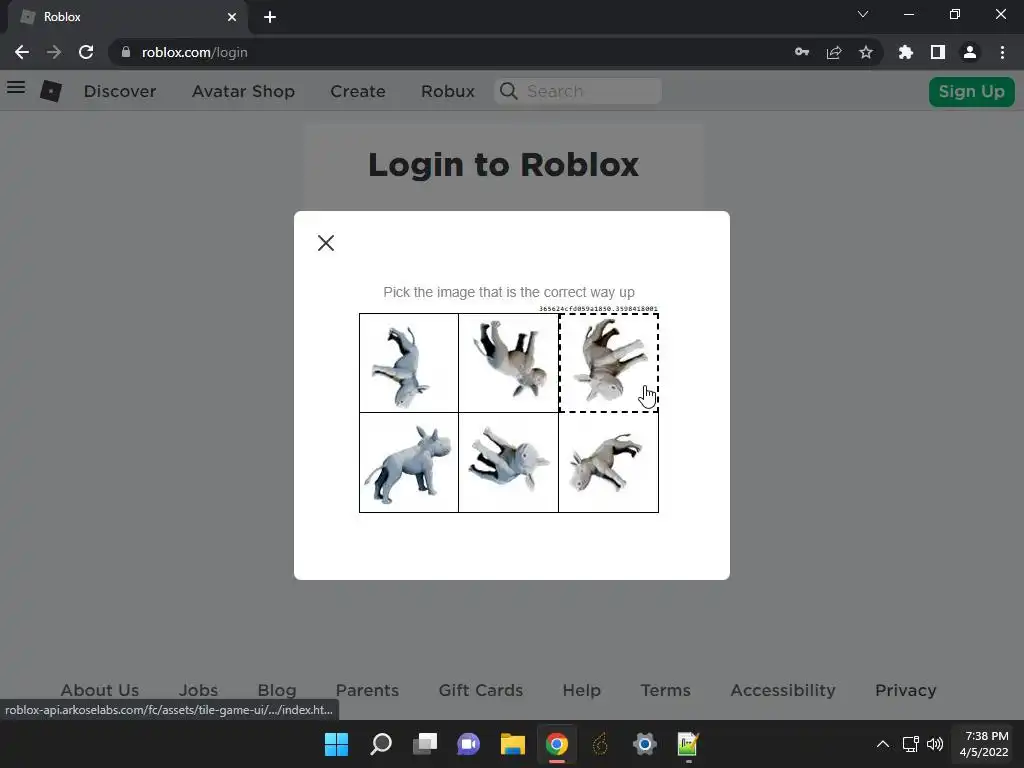Viewport: 1024px width, 768px height.
Task: Open the volume speaker tray icon
Action: [935, 744]
